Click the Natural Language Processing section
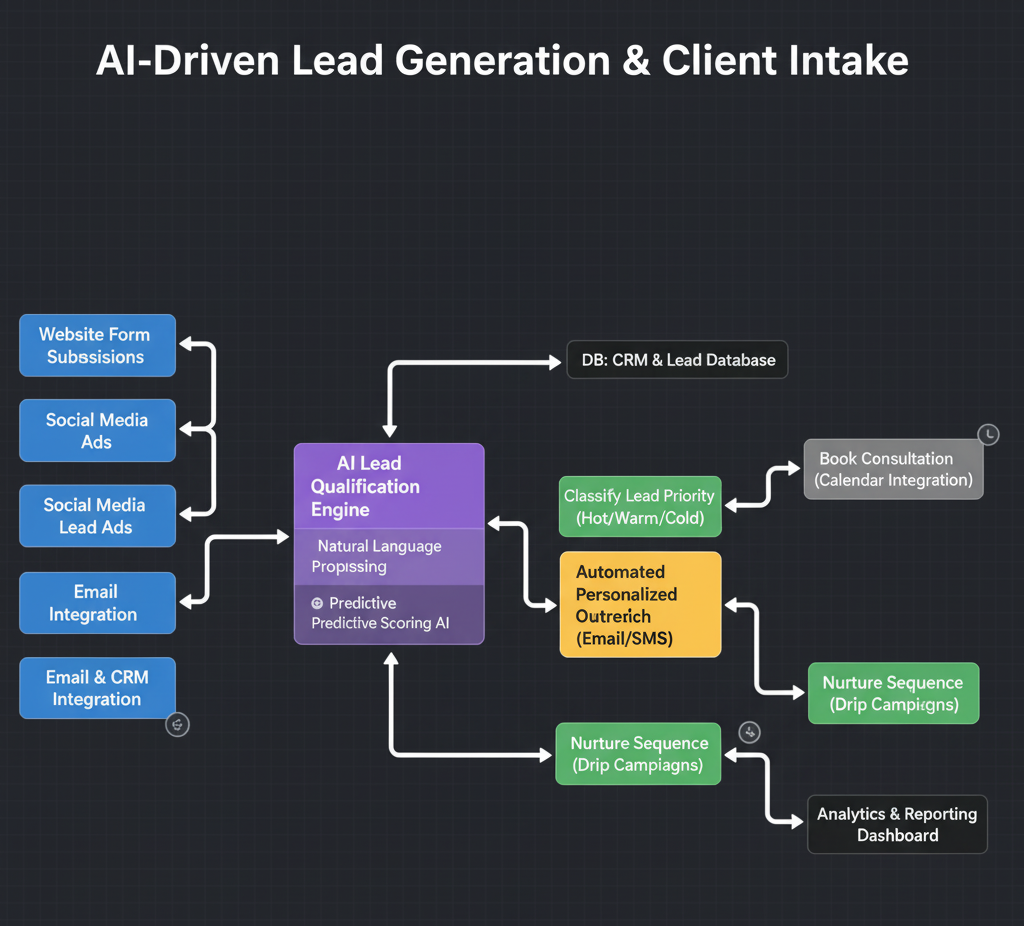This screenshot has height=926, width=1024. (x=389, y=556)
